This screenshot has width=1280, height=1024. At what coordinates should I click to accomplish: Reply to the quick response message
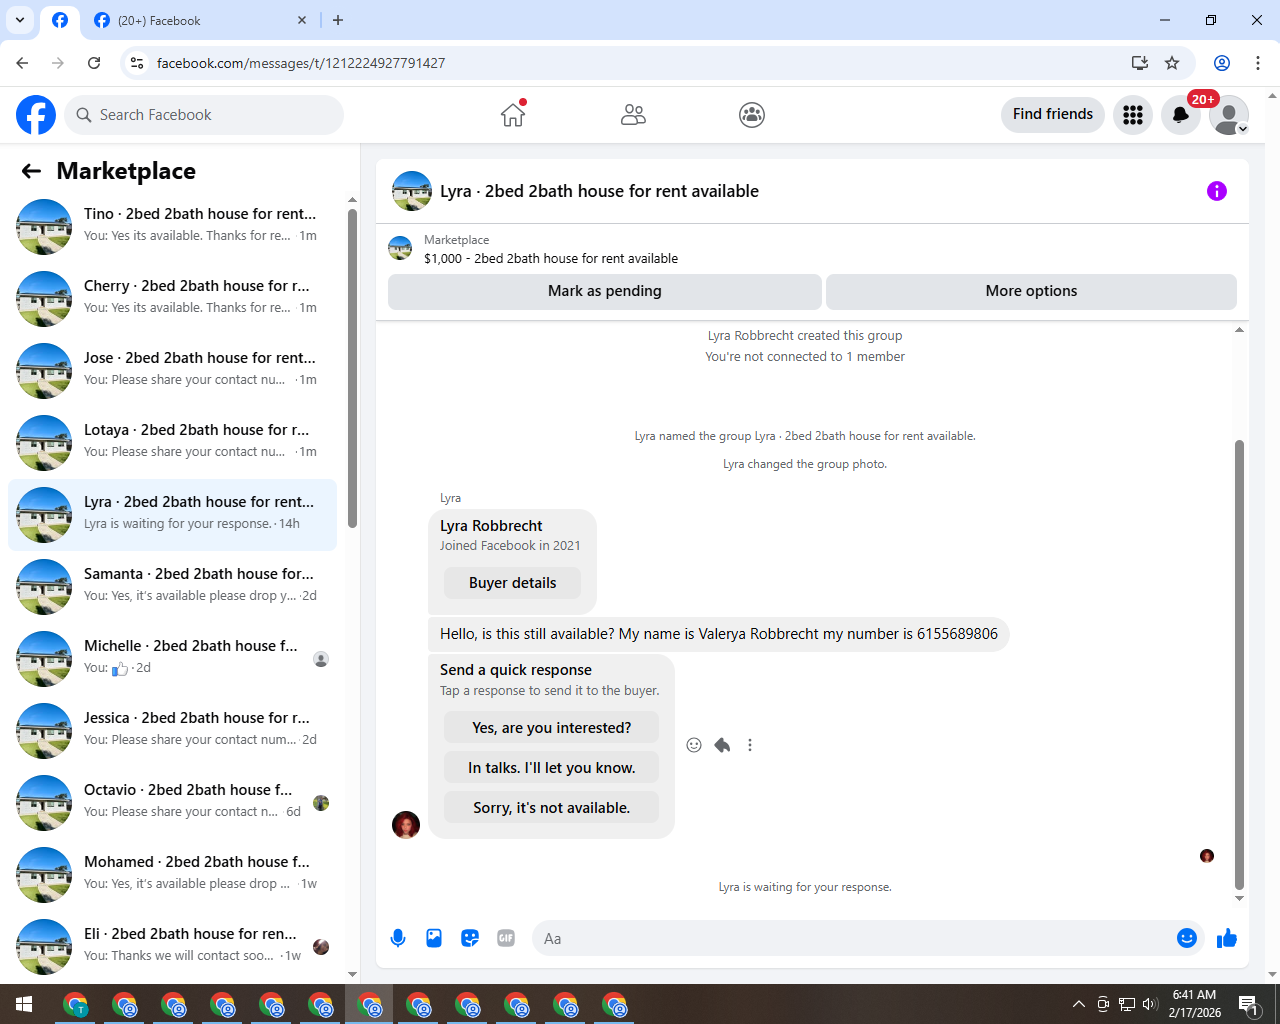pyautogui.click(x=722, y=745)
